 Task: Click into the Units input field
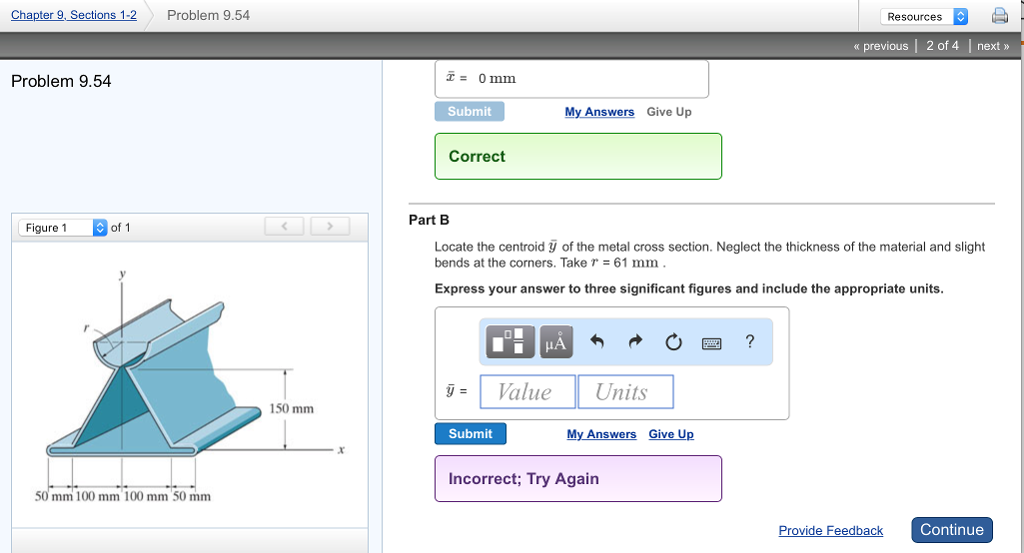[x=626, y=392]
